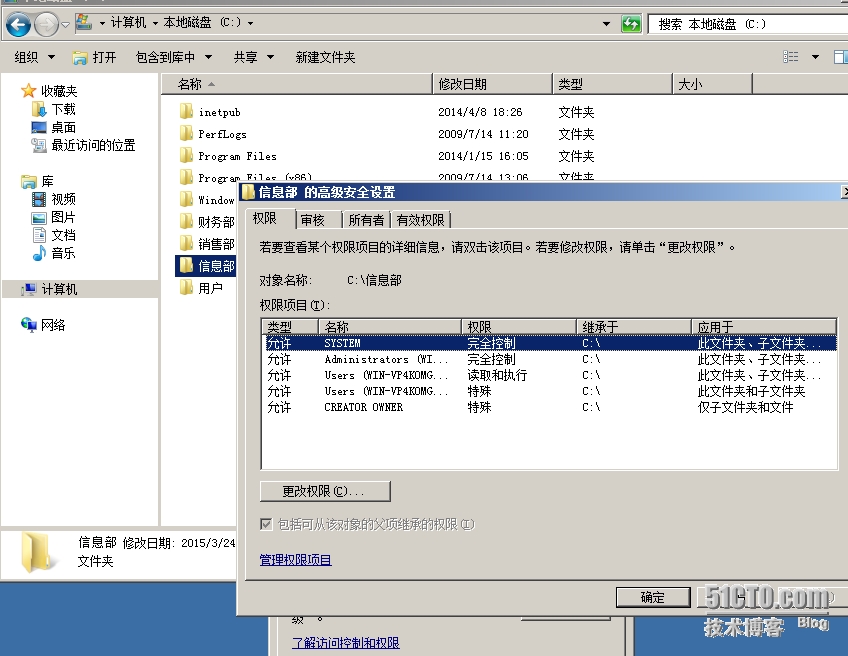Screen dimensions: 848x656
Task: Open the 共享 dropdown menu
Action: (x=254, y=57)
